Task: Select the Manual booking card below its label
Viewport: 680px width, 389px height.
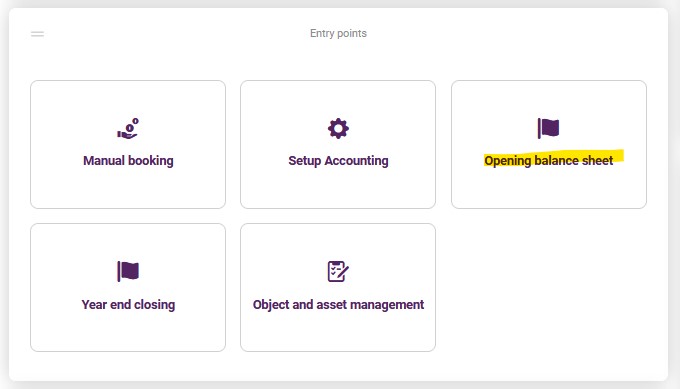Action: [128, 188]
